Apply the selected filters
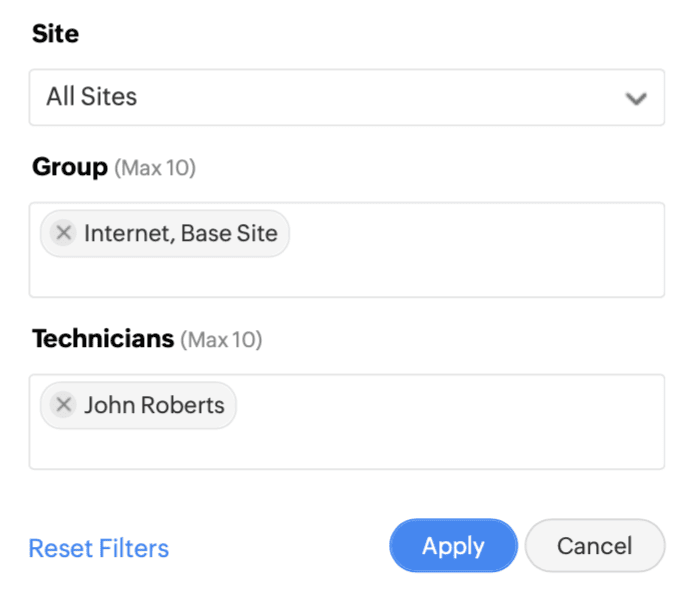This screenshot has height=590, width=688. 453,546
